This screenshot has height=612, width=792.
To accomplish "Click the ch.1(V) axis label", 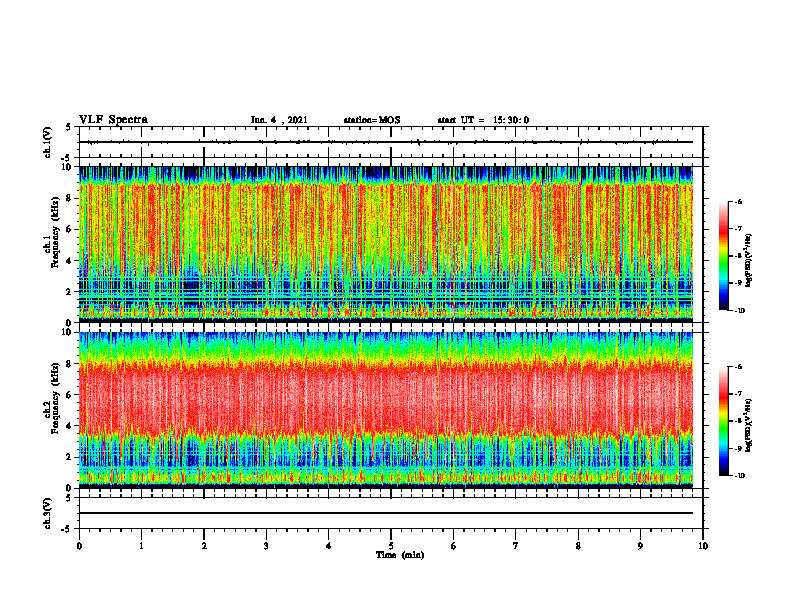I will click(x=48, y=142).
